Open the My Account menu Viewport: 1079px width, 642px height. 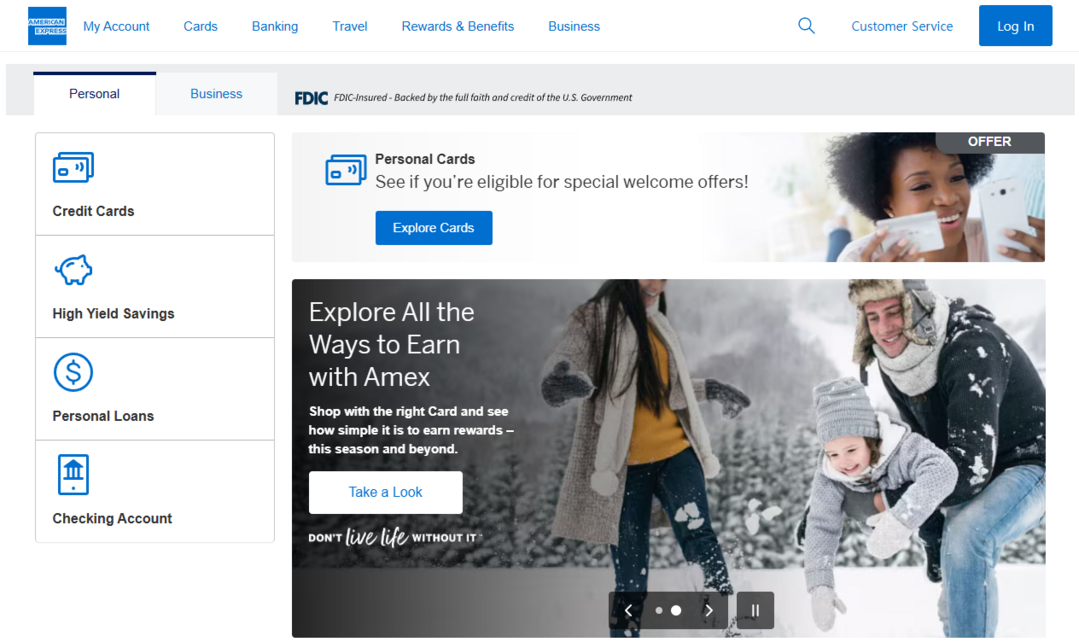coord(116,26)
